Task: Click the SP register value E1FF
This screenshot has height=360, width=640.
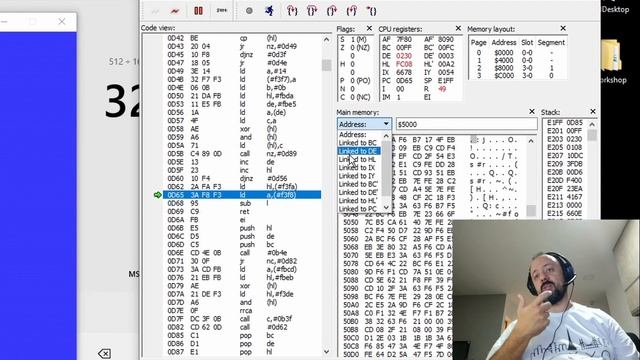Action: (446, 80)
